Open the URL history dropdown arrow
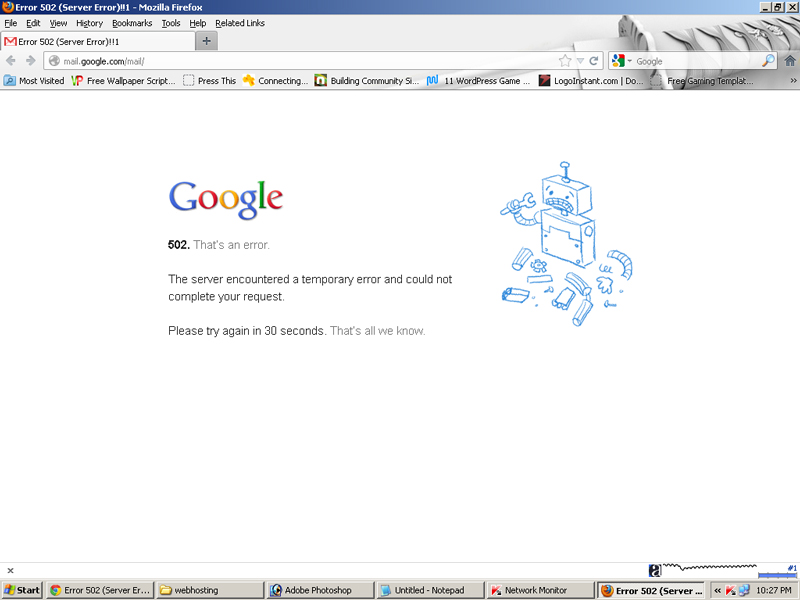 tap(580, 61)
